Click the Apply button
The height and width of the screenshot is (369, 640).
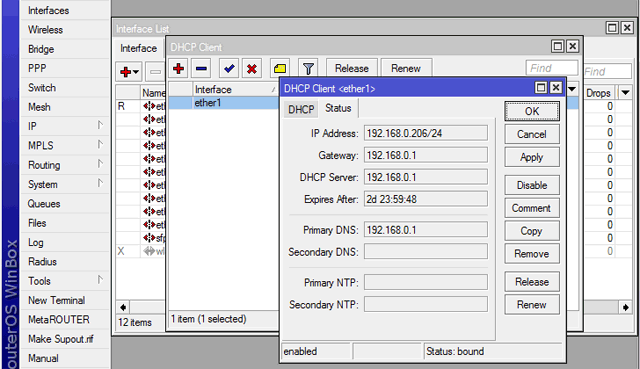click(532, 157)
